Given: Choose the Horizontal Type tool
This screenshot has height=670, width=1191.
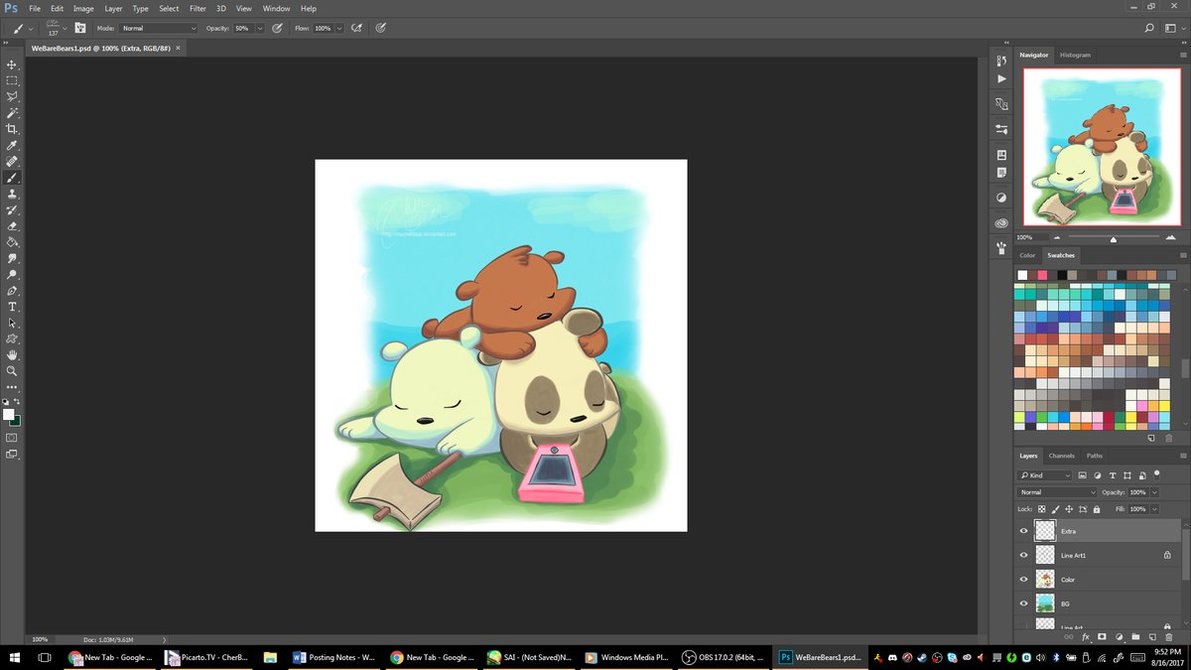Looking at the screenshot, I should (x=12, y=307).
